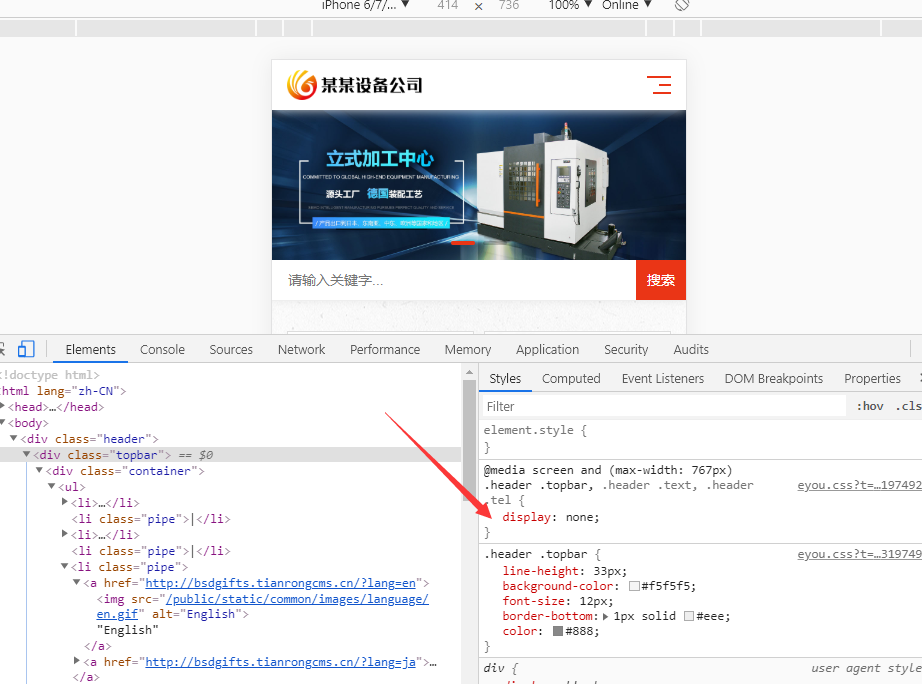Collapse the body element node
This screenshot has width=922, height=684.
3,422
